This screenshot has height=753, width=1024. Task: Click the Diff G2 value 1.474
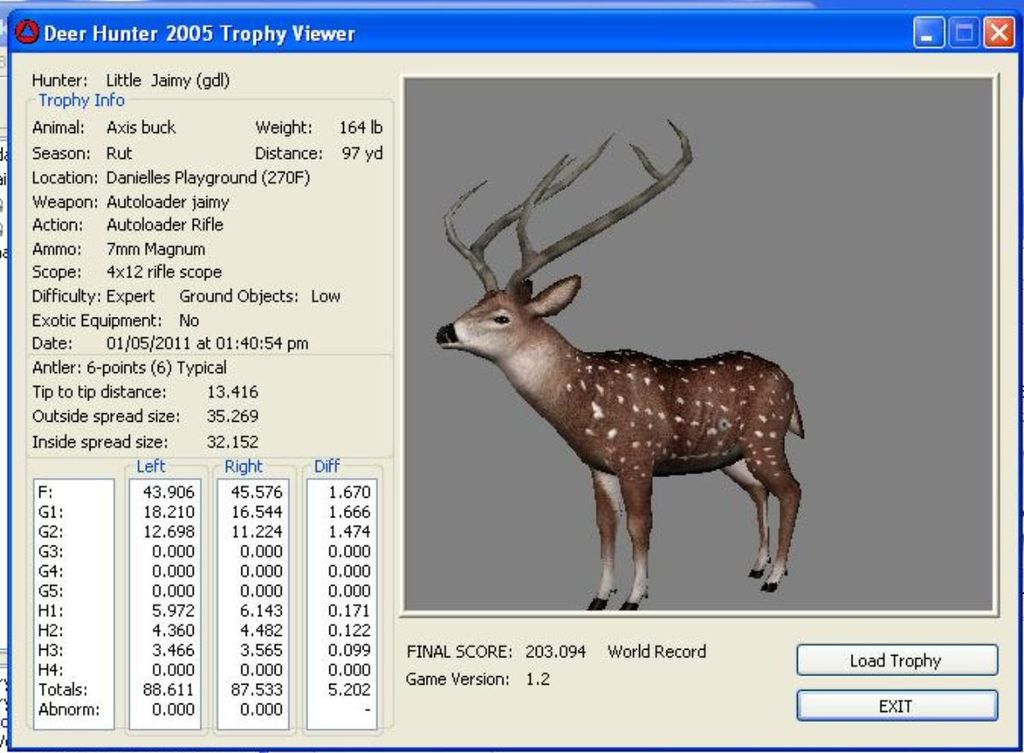pyautogui.click(x=349, y=532)
